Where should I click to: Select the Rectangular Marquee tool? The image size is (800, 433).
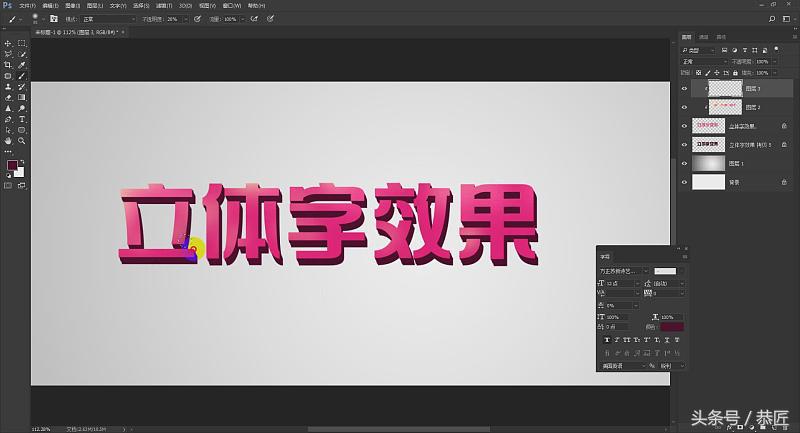(21, 44)
